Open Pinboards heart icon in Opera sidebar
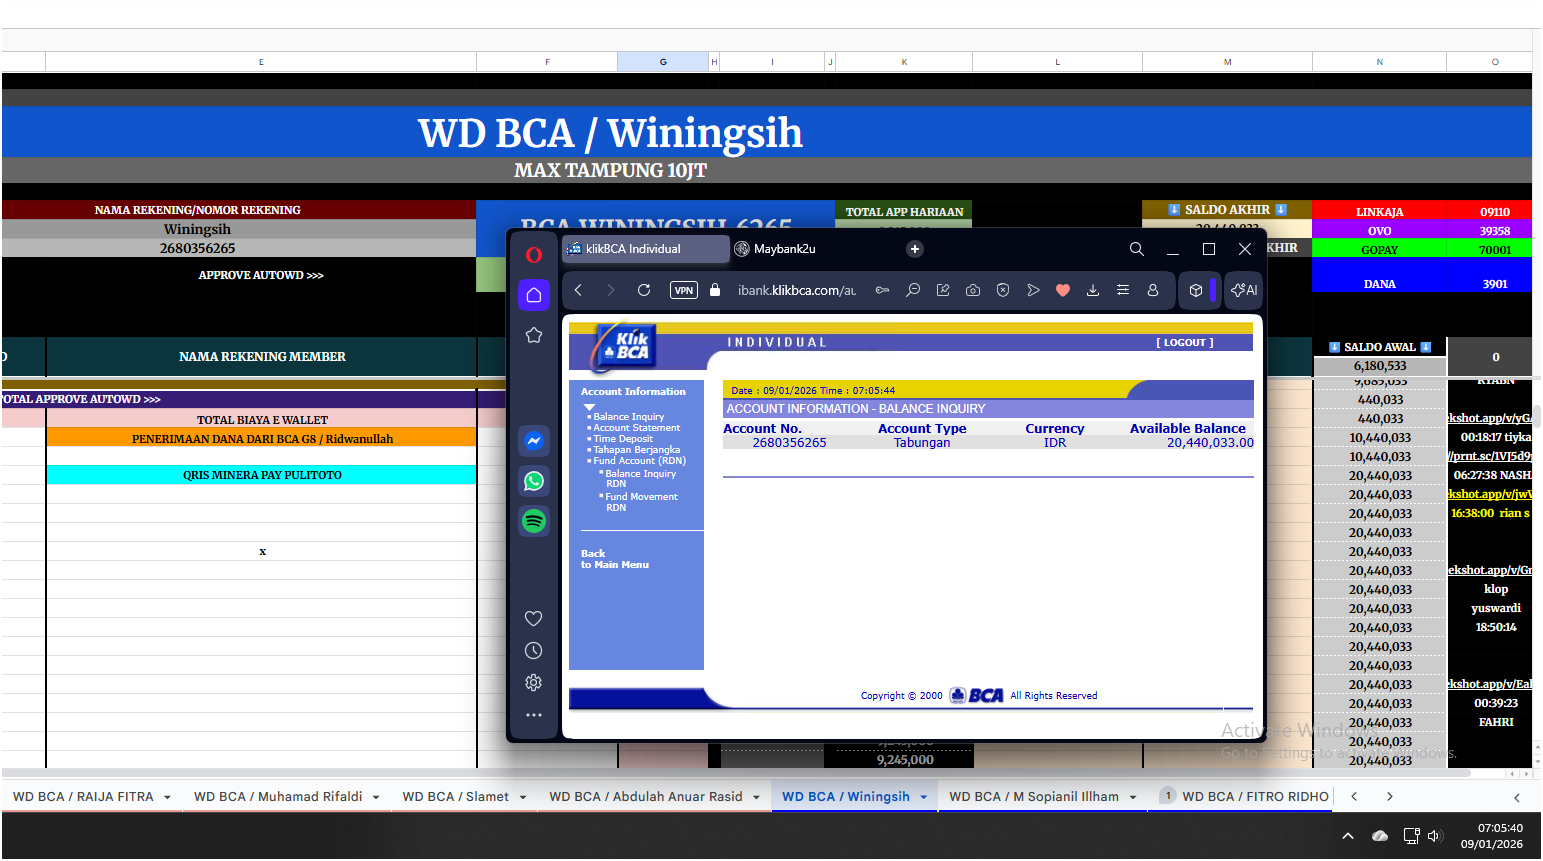Image resolution: width=1543 pixels, height=861 pixels. pos(534,619)
